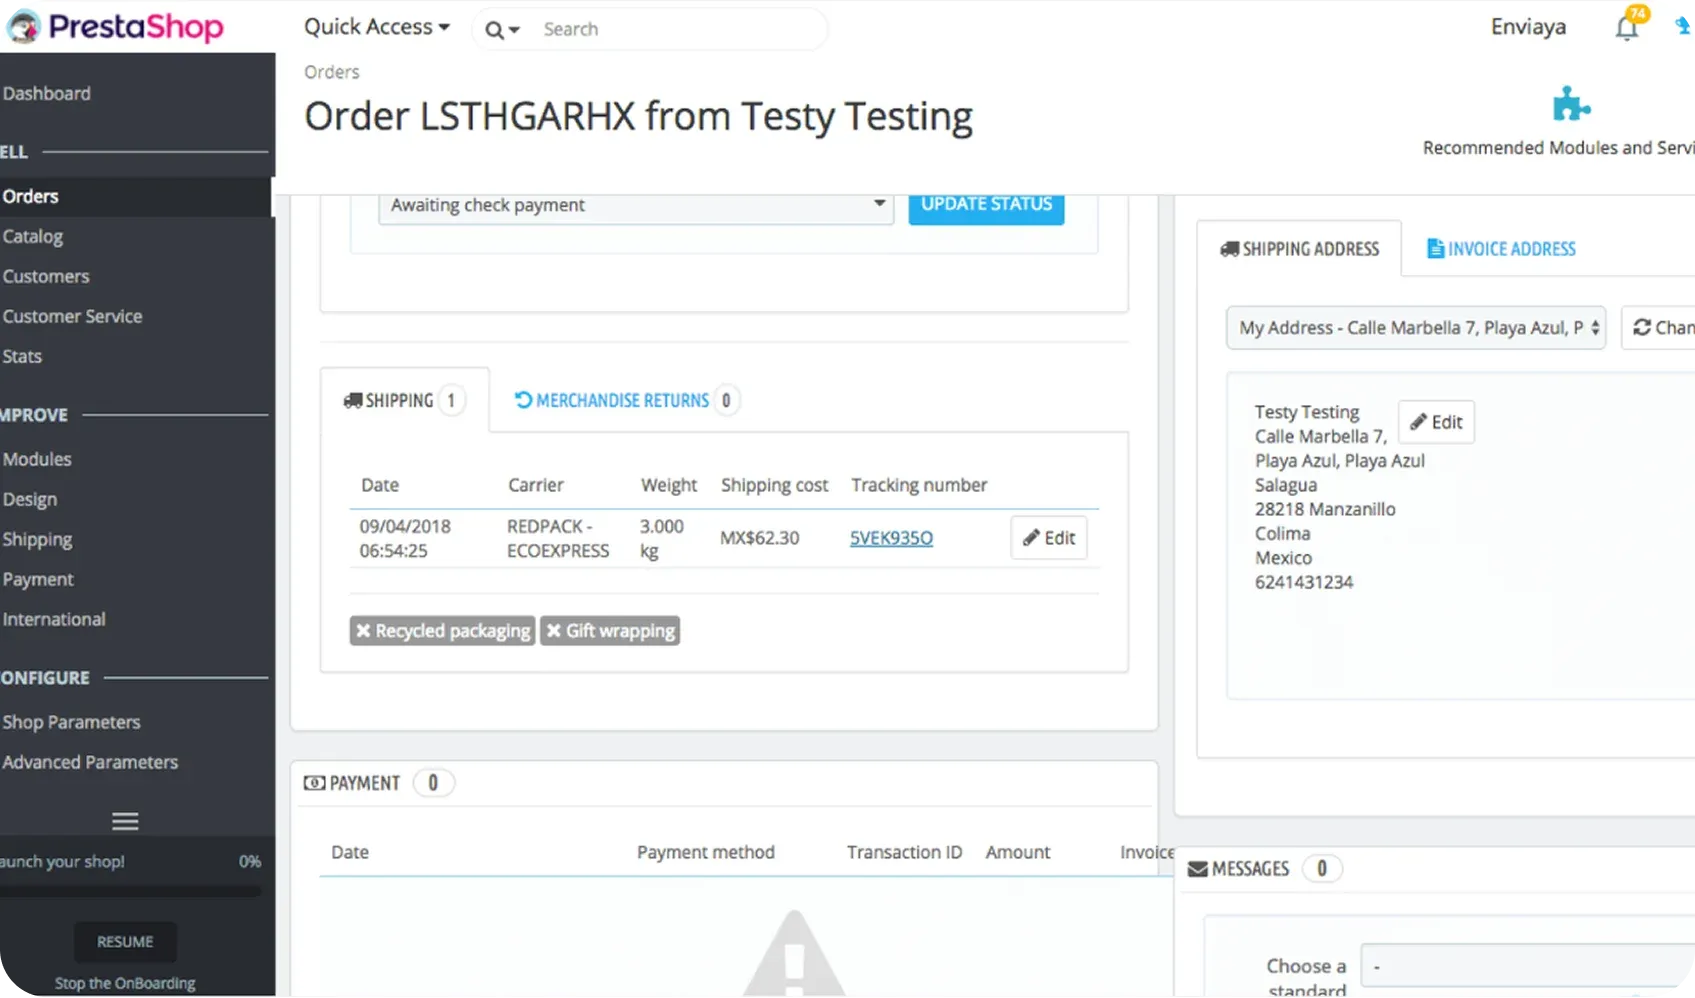Open the Quick Access dropdown
The height and width of the screenshot is (998, 1695).
point(377,27)
